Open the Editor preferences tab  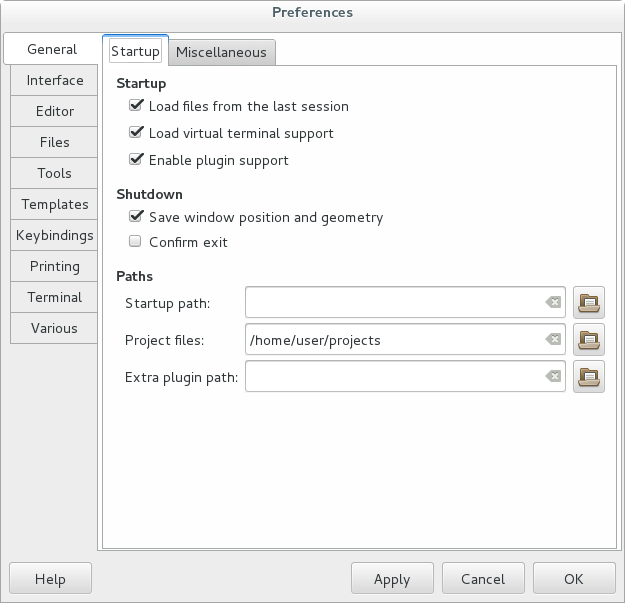(x=55, y=111)
